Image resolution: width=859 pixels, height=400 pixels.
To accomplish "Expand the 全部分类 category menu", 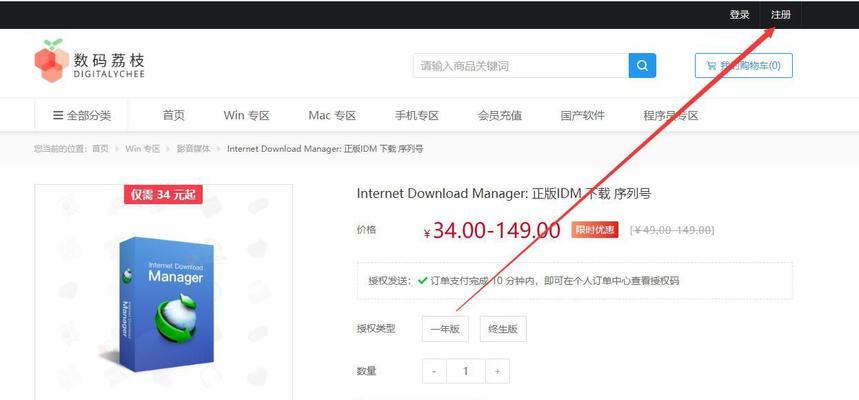I will click(x=82, y=116).
